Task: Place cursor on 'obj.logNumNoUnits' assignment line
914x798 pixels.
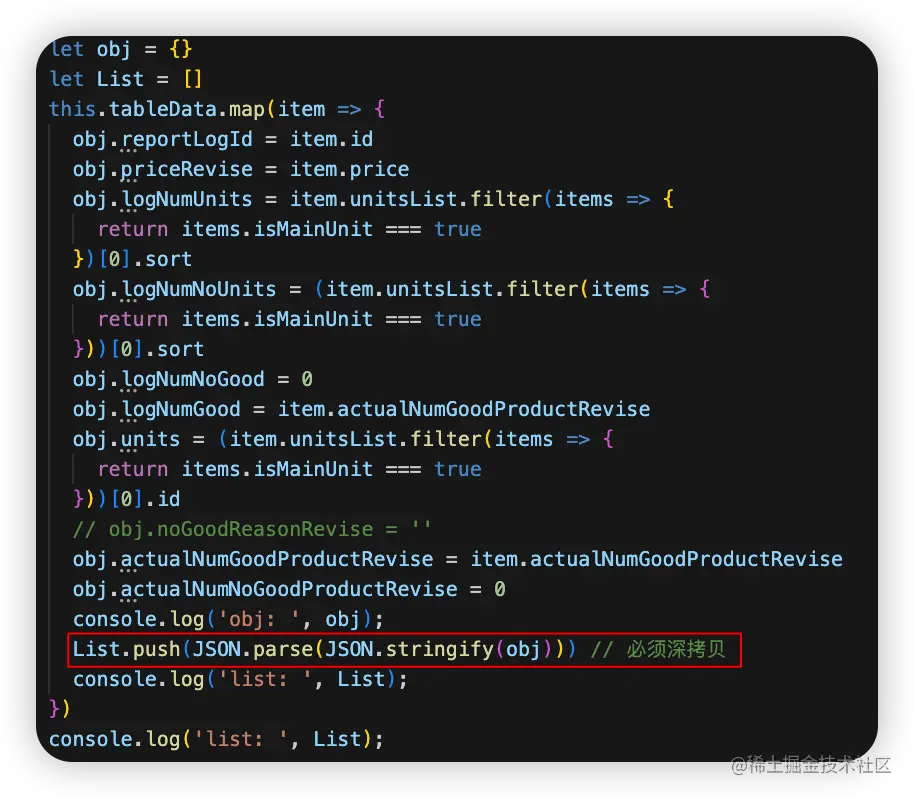Action: pyautogui.click(x=391, y=290)
